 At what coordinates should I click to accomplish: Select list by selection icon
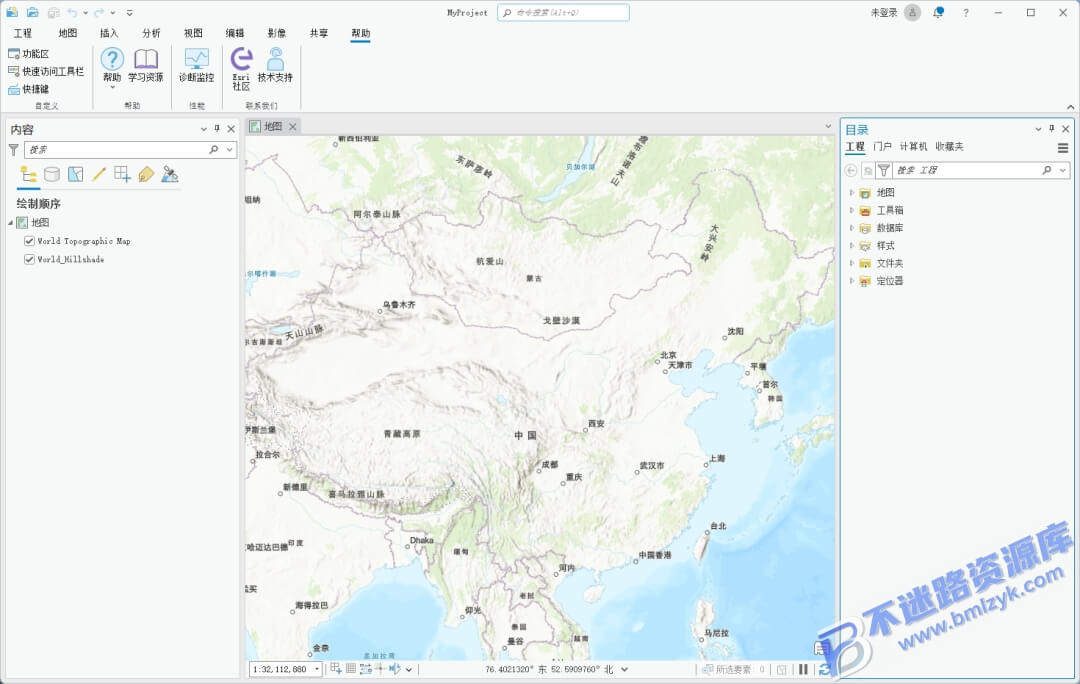[x=75, y=174]
